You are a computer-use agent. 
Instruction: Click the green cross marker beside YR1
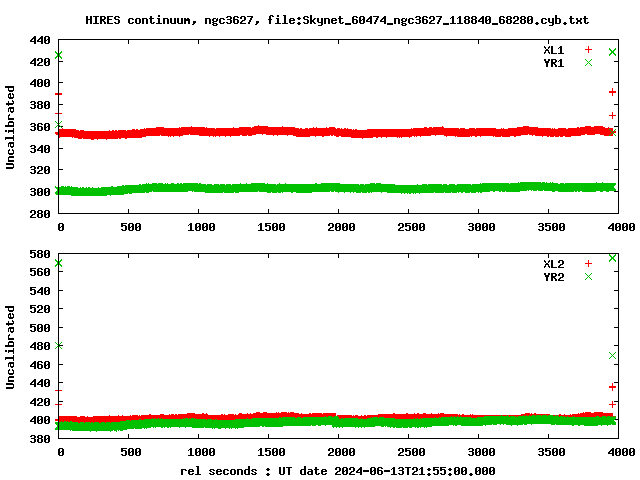click(588, 62)
